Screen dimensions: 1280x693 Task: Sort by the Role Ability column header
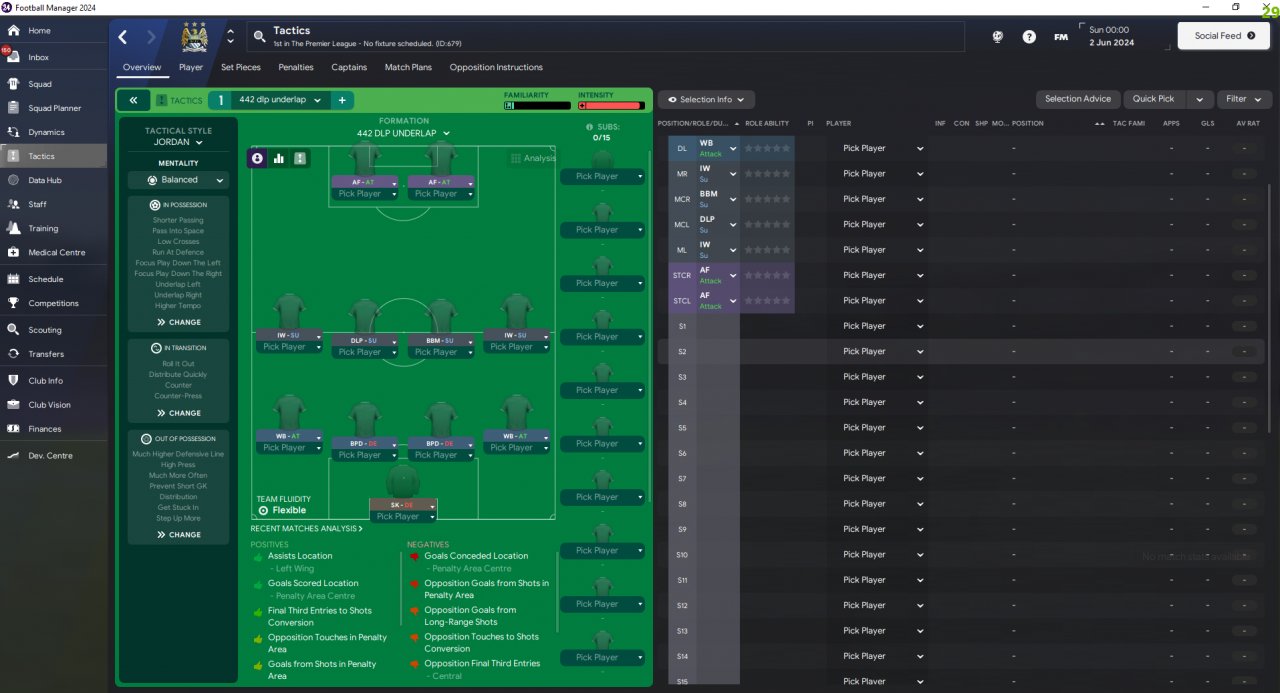tap(768, 123)
